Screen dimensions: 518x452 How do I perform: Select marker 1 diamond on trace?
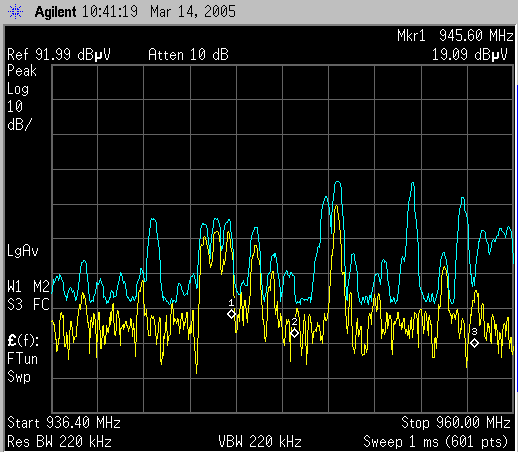coord(231,314)
